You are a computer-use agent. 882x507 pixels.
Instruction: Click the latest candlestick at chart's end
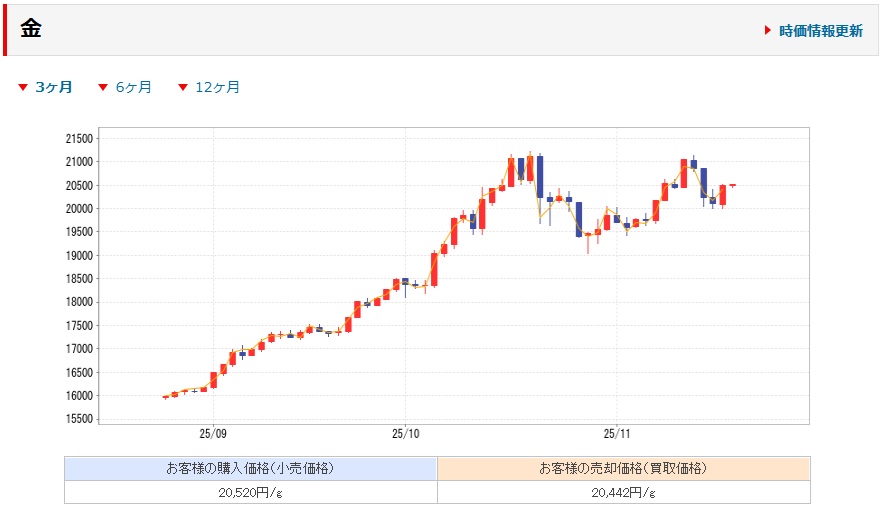click(x=732, y=185)
